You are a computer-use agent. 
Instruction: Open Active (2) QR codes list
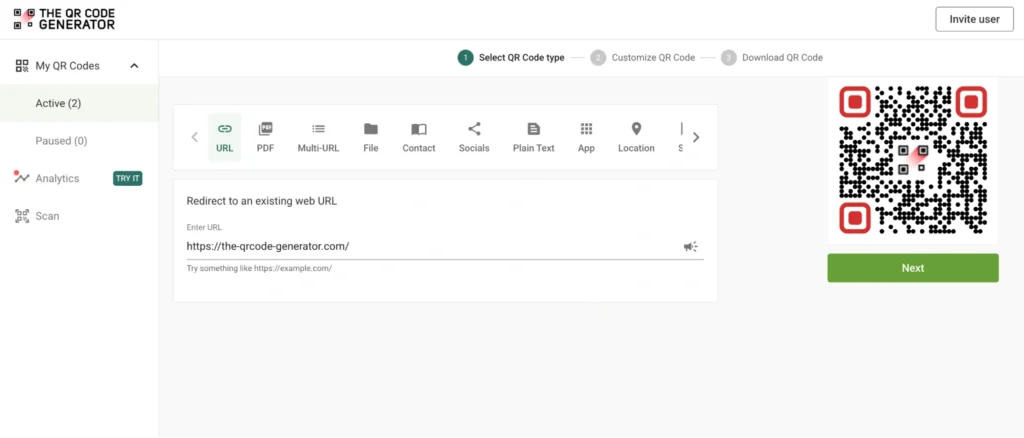tap(58, 103)
